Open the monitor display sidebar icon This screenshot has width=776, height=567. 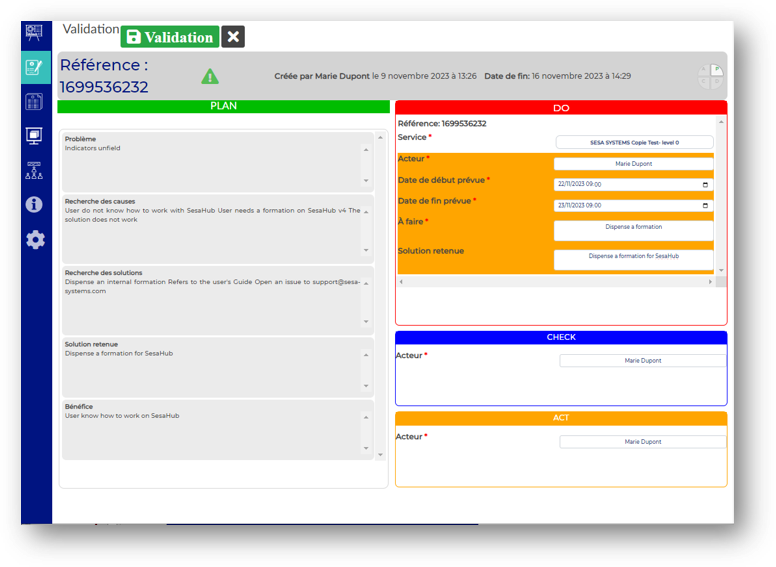(35, 136)
